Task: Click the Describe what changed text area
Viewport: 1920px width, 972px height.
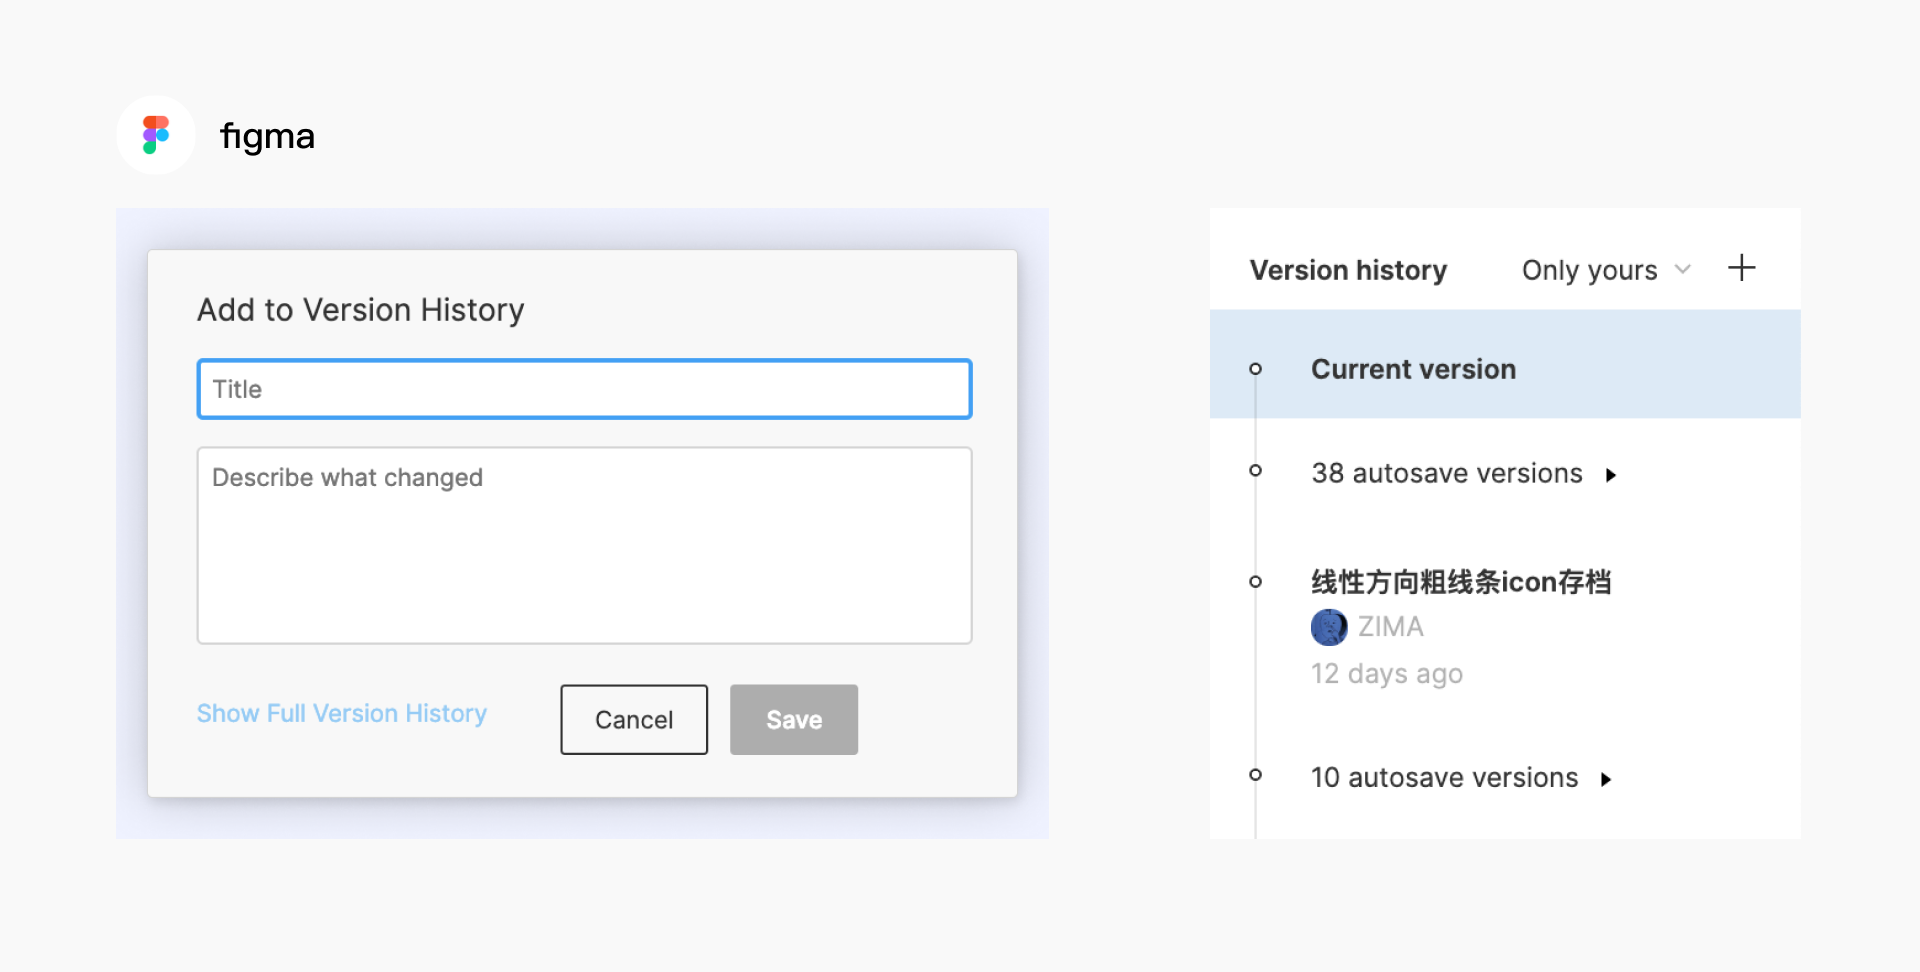Action: click(584, 545)
